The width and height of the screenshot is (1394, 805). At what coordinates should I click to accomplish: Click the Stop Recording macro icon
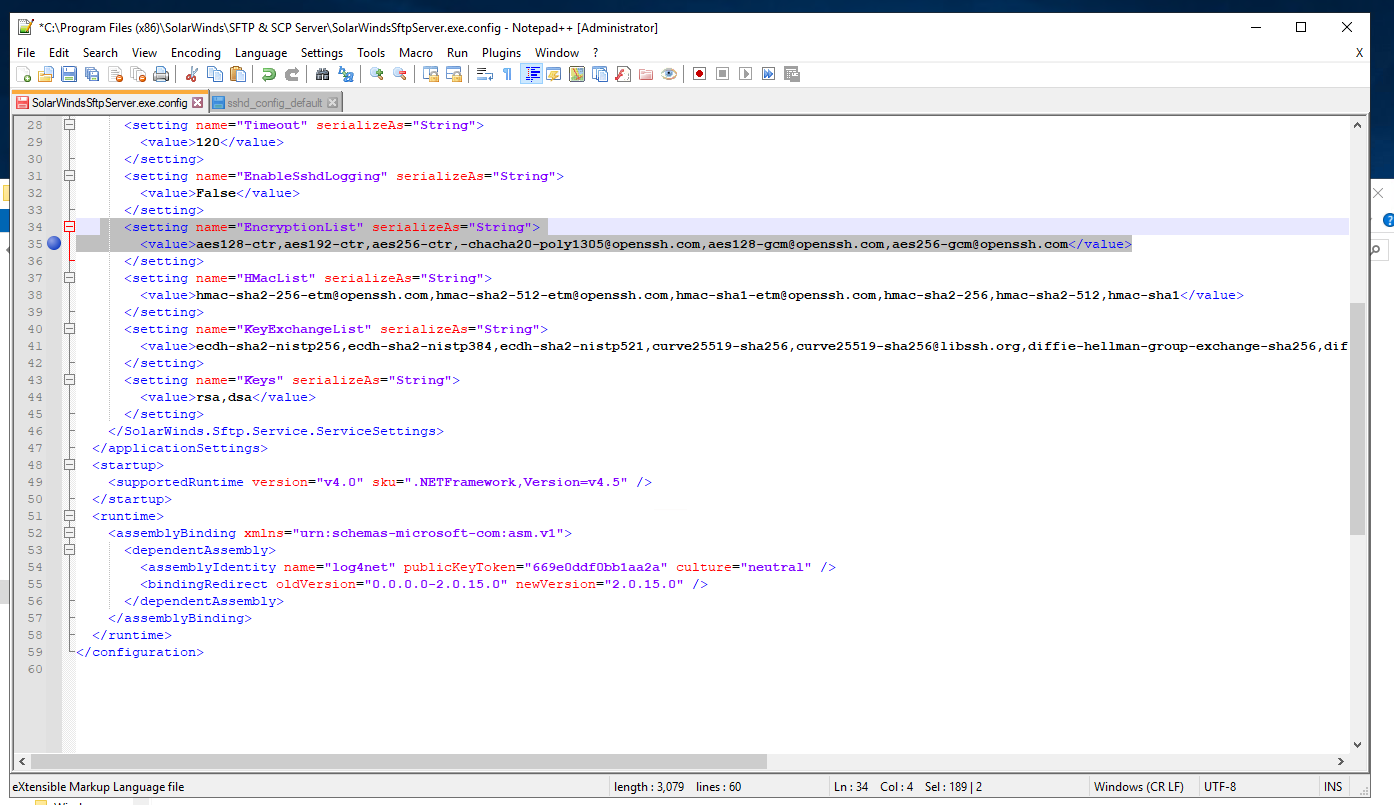722,74
